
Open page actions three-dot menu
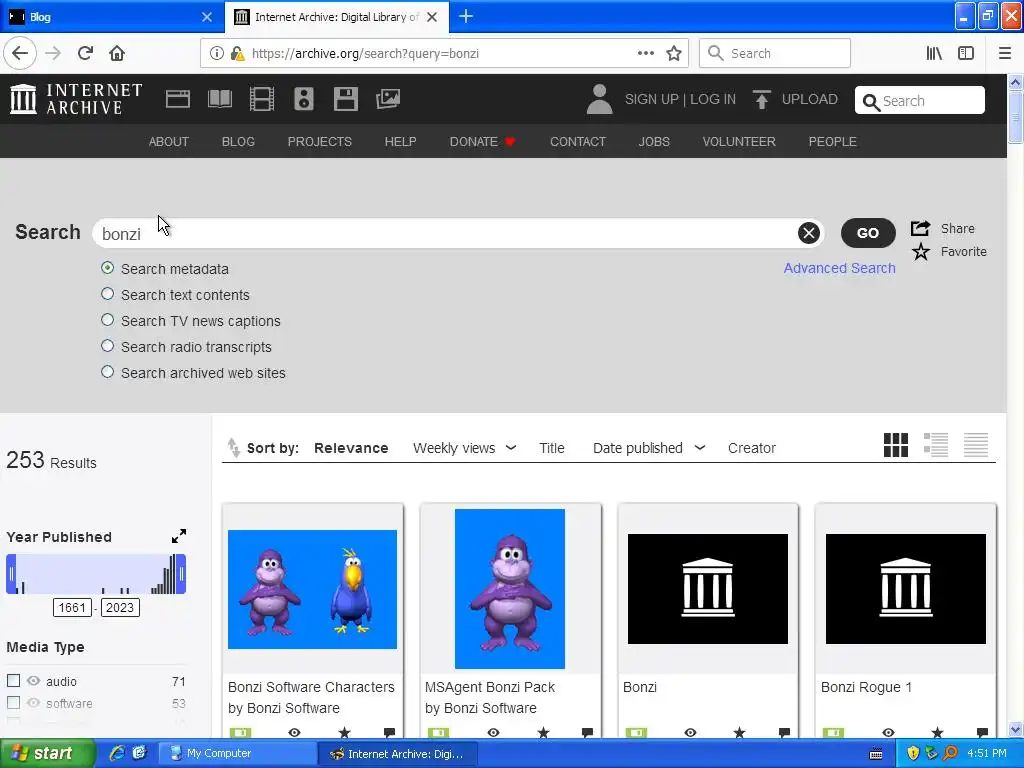(x=645, y=53)
